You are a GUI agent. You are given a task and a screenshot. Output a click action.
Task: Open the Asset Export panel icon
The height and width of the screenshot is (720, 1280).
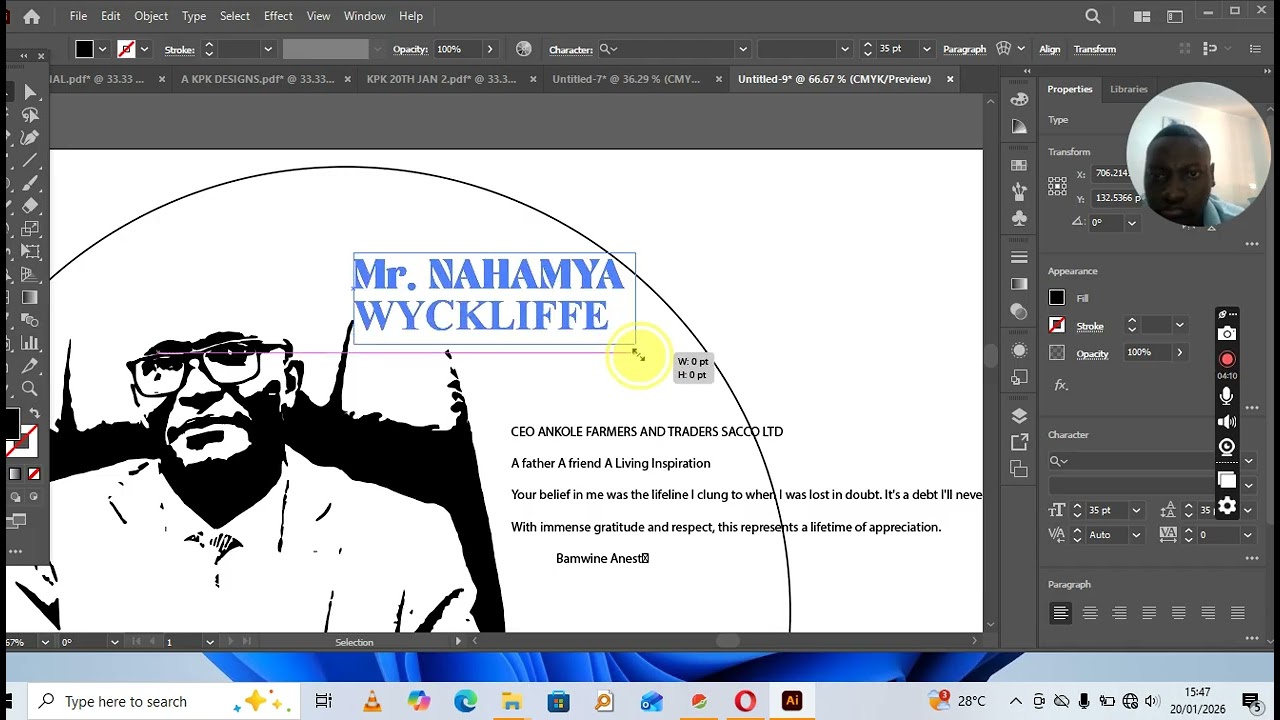pyautogui.click(x=1019, y=442)
